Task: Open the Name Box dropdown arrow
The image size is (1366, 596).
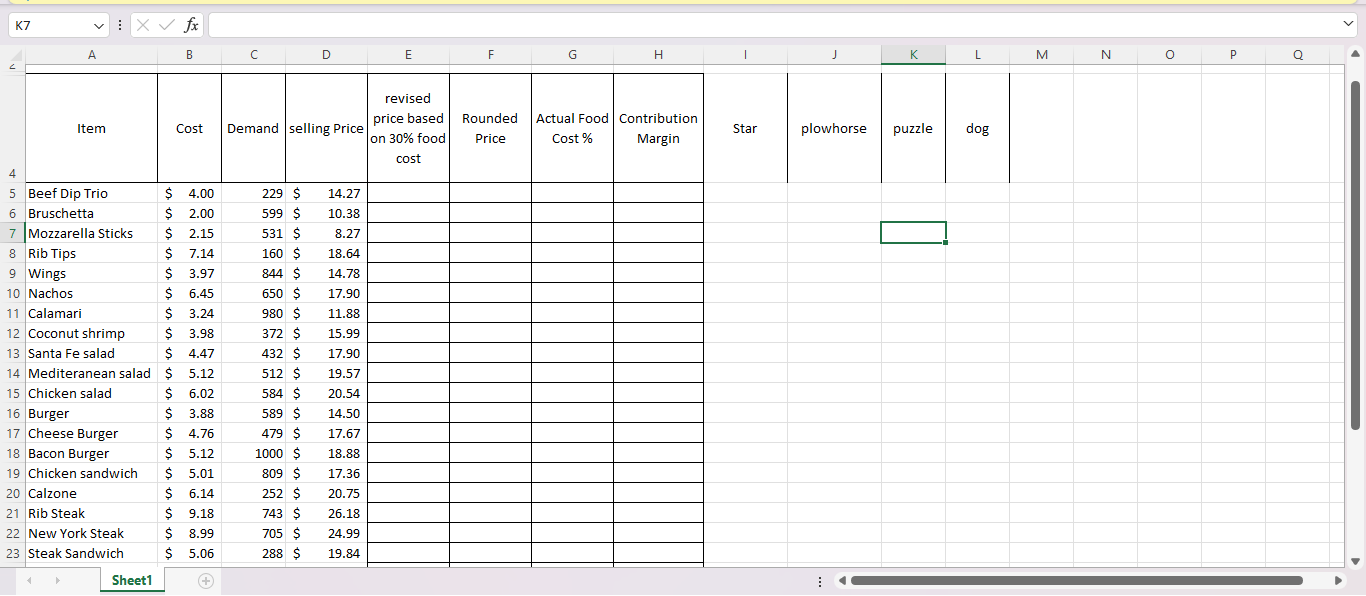Action: coord(97,25)
